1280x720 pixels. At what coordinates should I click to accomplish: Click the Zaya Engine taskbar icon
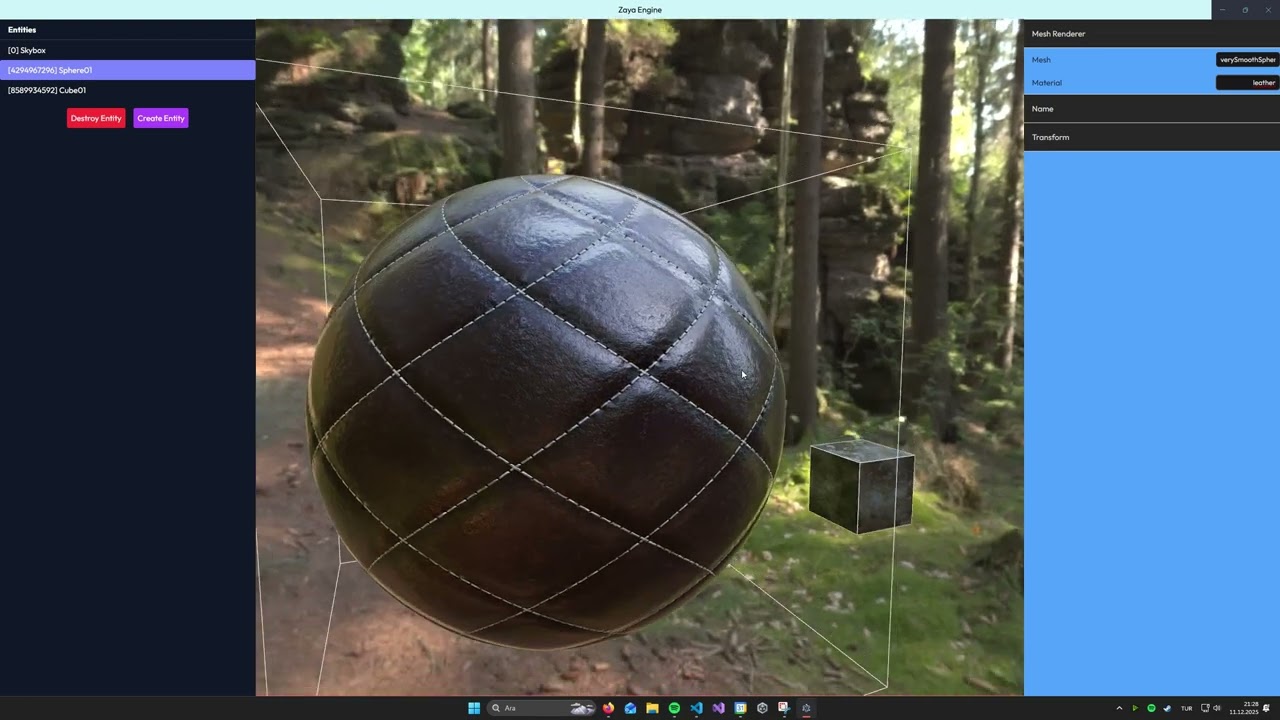coord(806,708)
